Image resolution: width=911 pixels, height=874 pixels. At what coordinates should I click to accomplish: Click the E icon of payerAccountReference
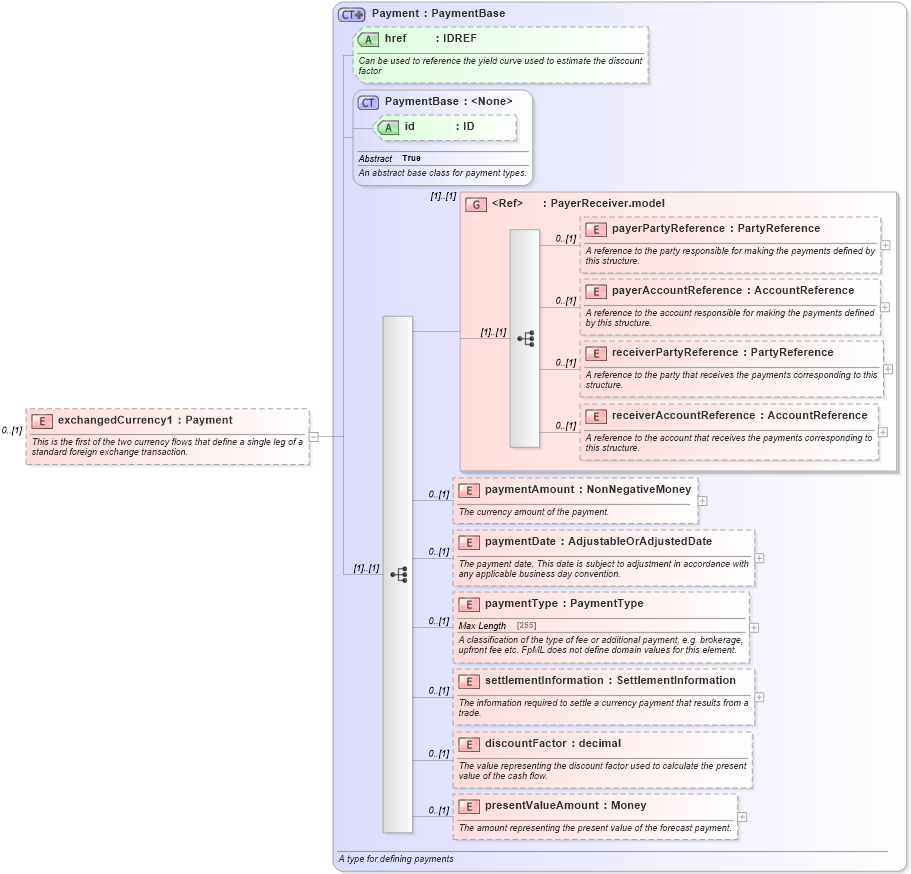pos(596,292)
